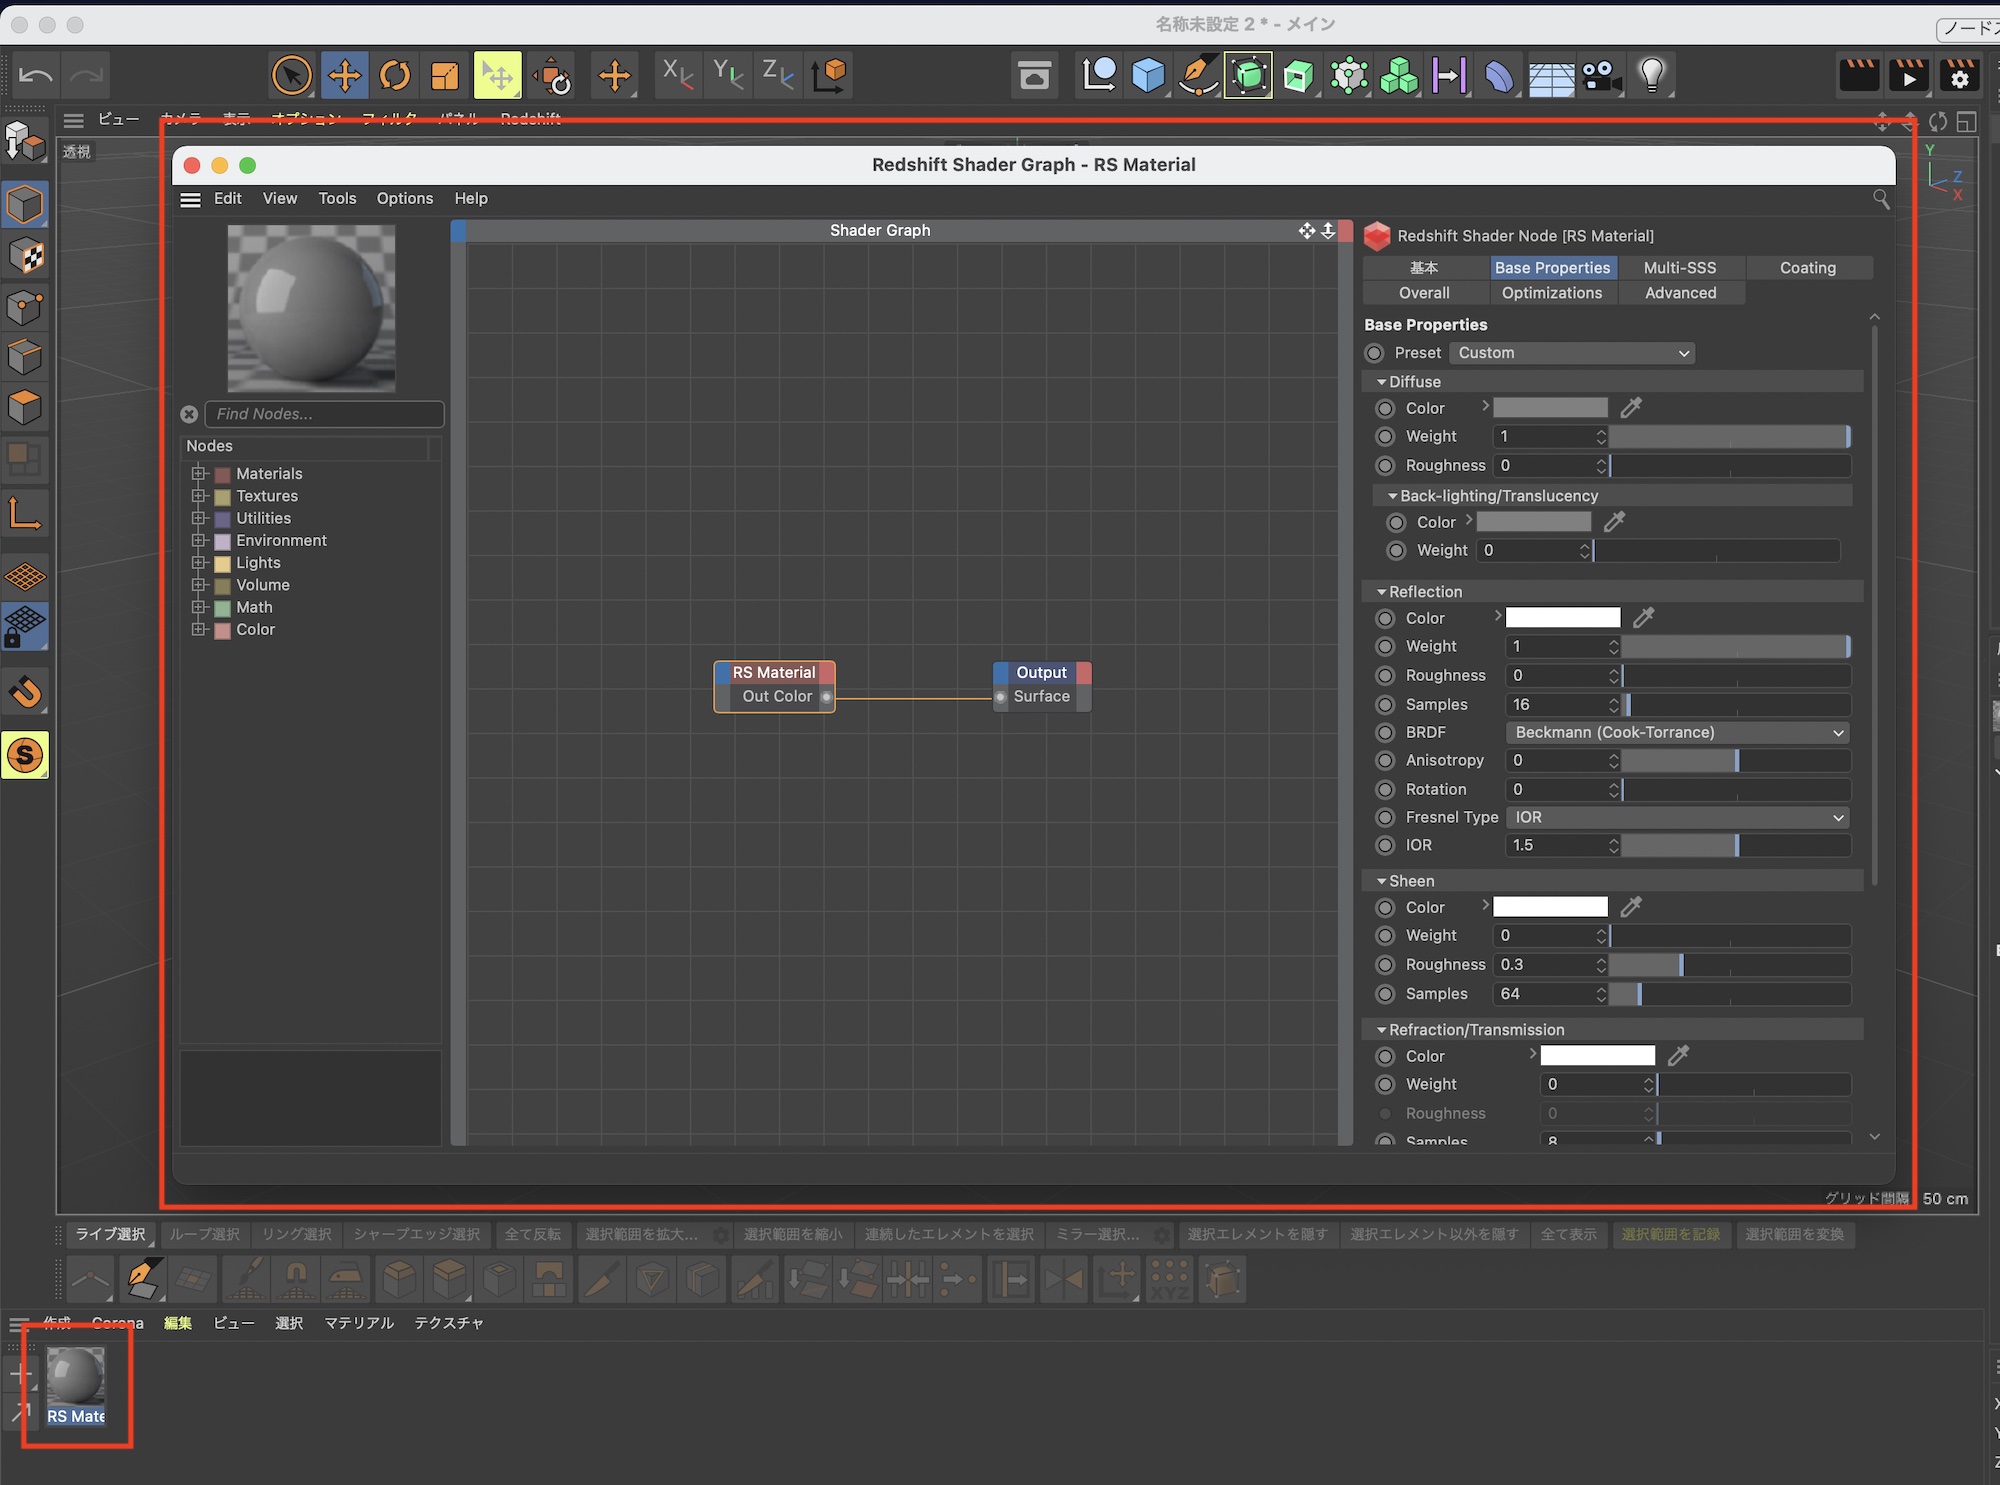
Task: Click the Diffuse Color eyedropper icon
Action: coord(1631,408)
